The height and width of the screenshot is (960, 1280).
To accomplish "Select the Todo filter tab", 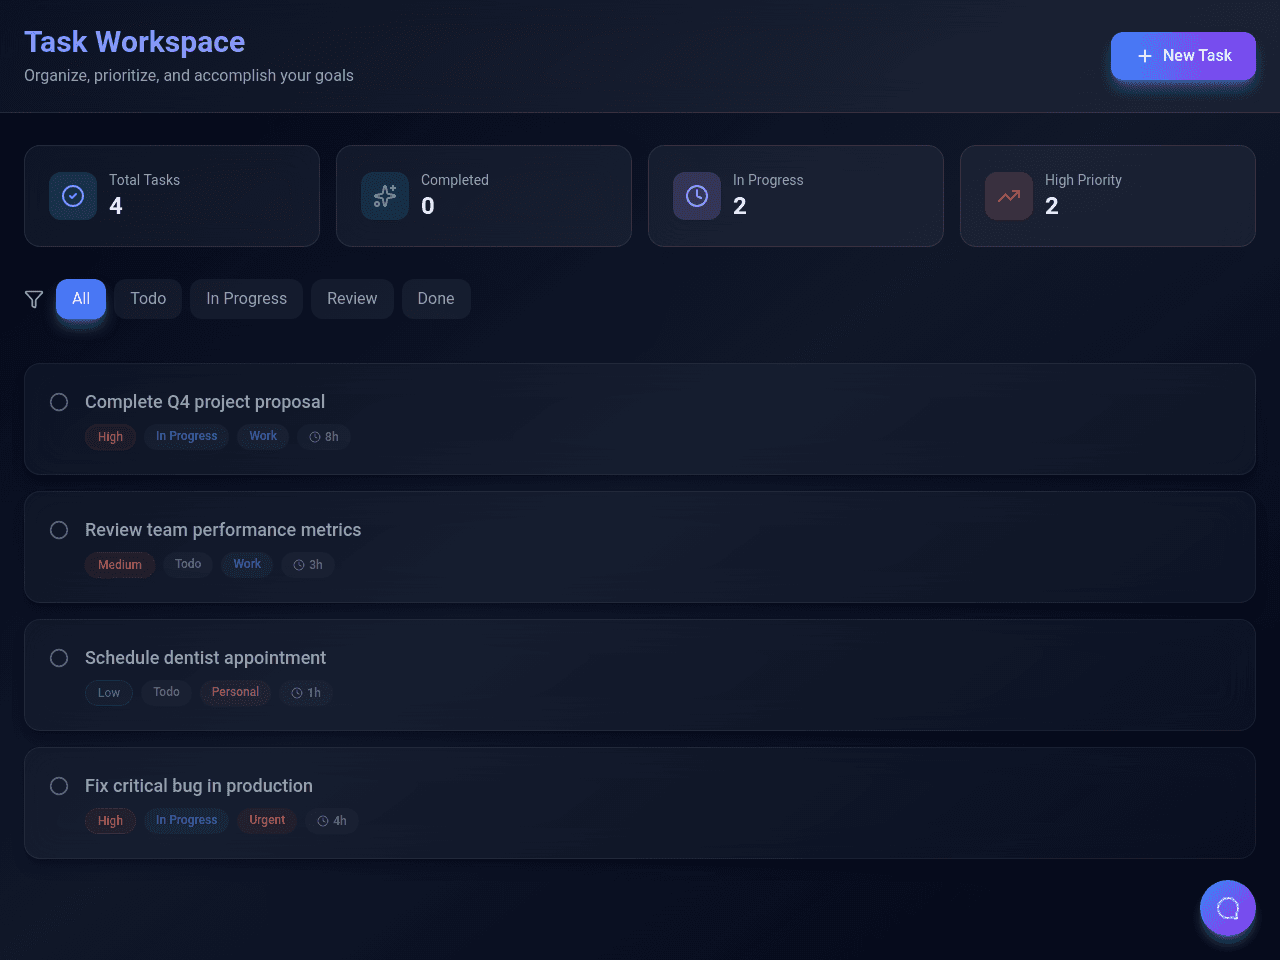I will (x=148, y=299).
